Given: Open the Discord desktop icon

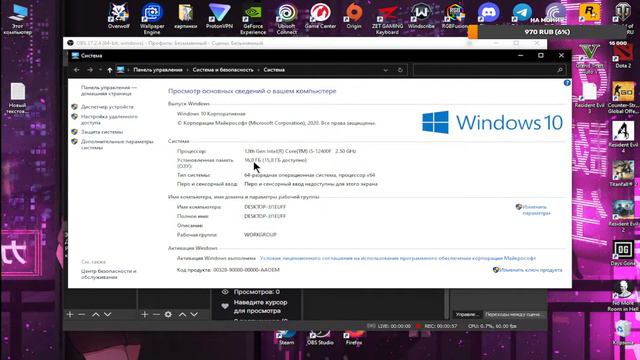Looking at the screenshot, I should [x=489, y=12].
